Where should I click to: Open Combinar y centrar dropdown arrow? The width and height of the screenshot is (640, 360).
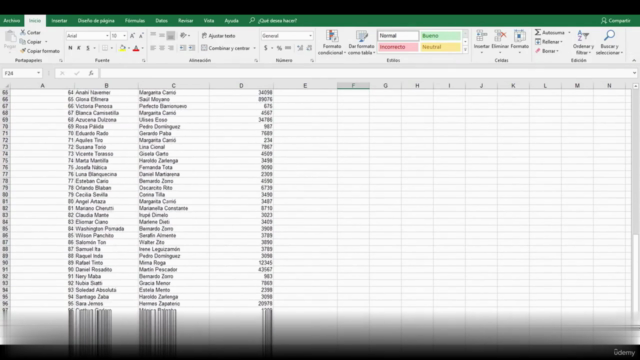click(x=255, y=48)
